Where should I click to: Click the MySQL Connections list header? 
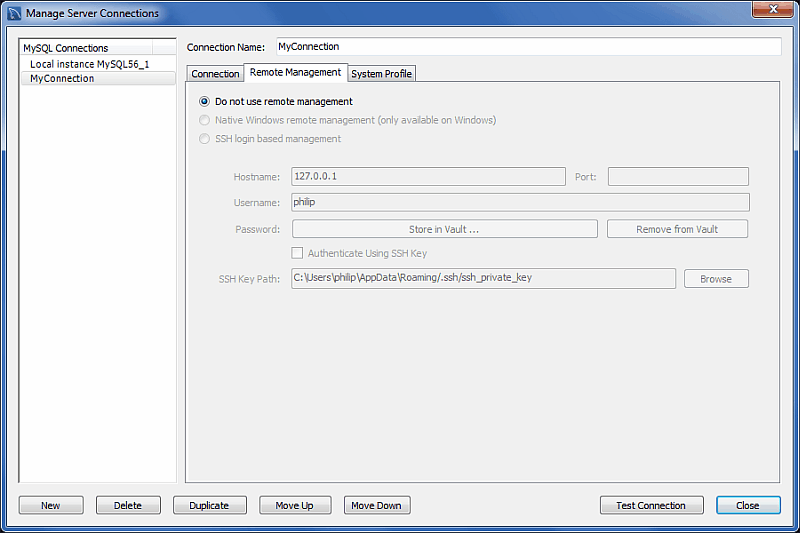(66, 48)
